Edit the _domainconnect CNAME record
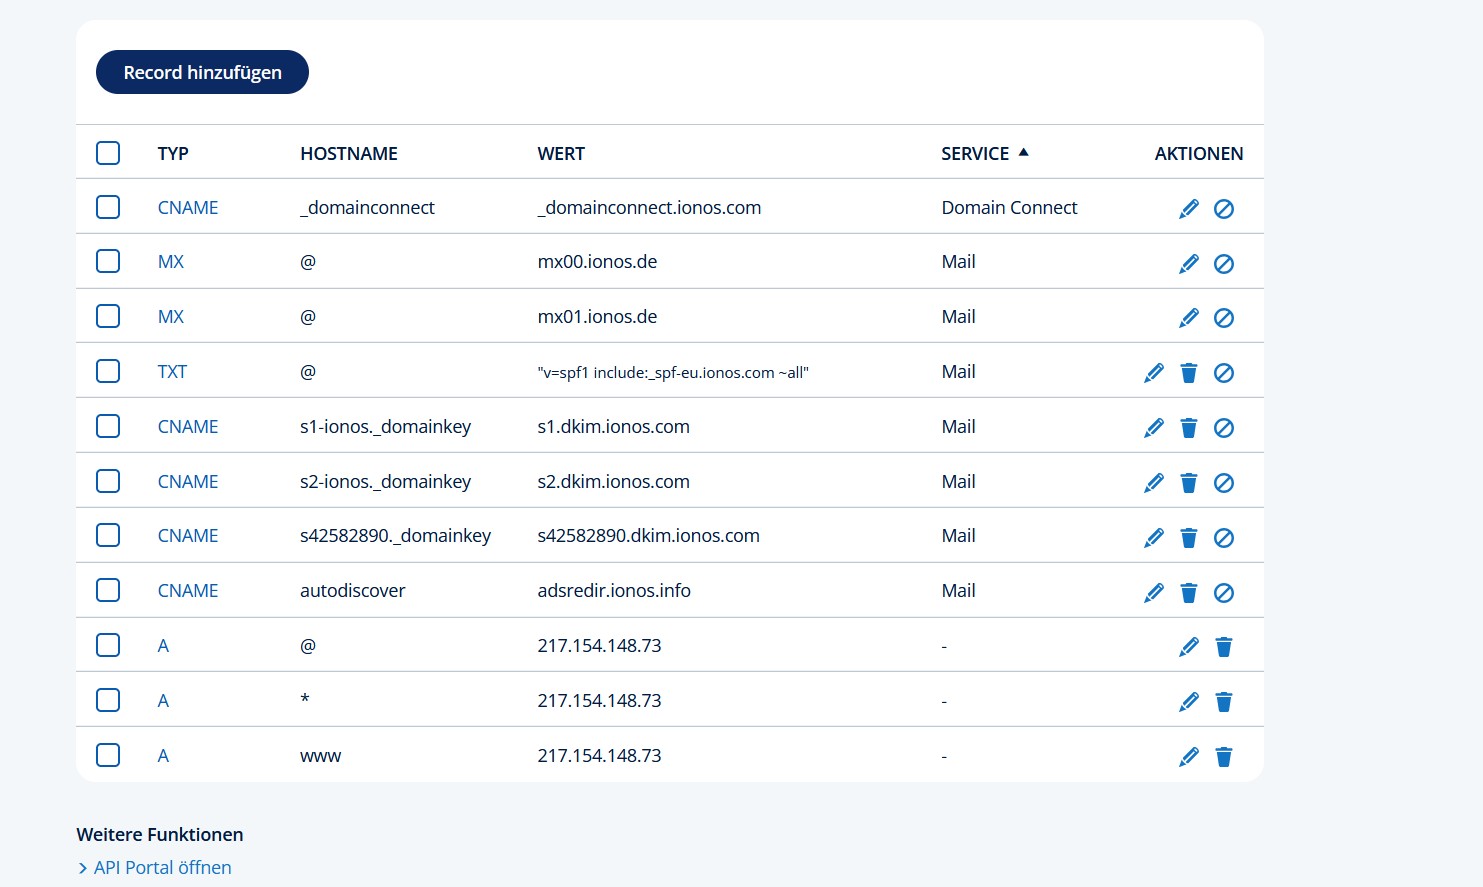Viewport: 1483px width, 887px height. coord(1188,208)
